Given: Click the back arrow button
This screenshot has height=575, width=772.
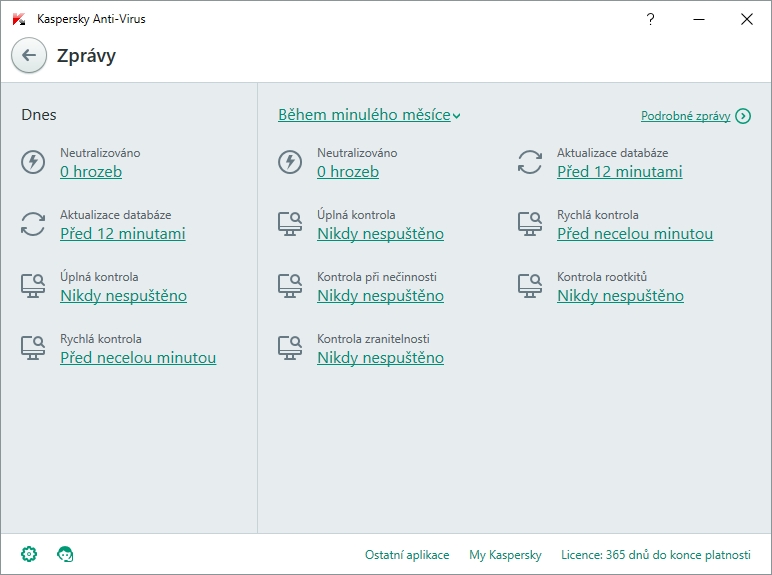Looking at the screenshot, I should click(29, 55).
